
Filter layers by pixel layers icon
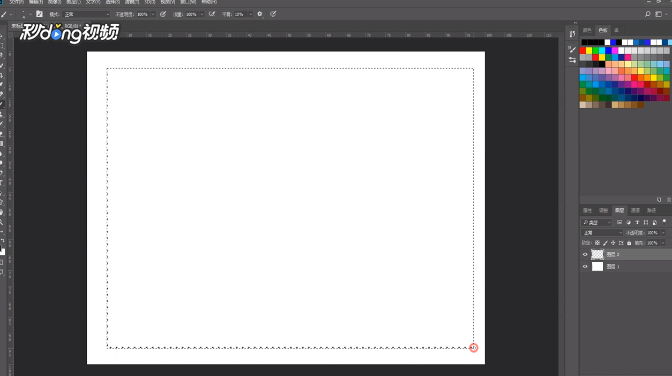(x=619, y=222)
